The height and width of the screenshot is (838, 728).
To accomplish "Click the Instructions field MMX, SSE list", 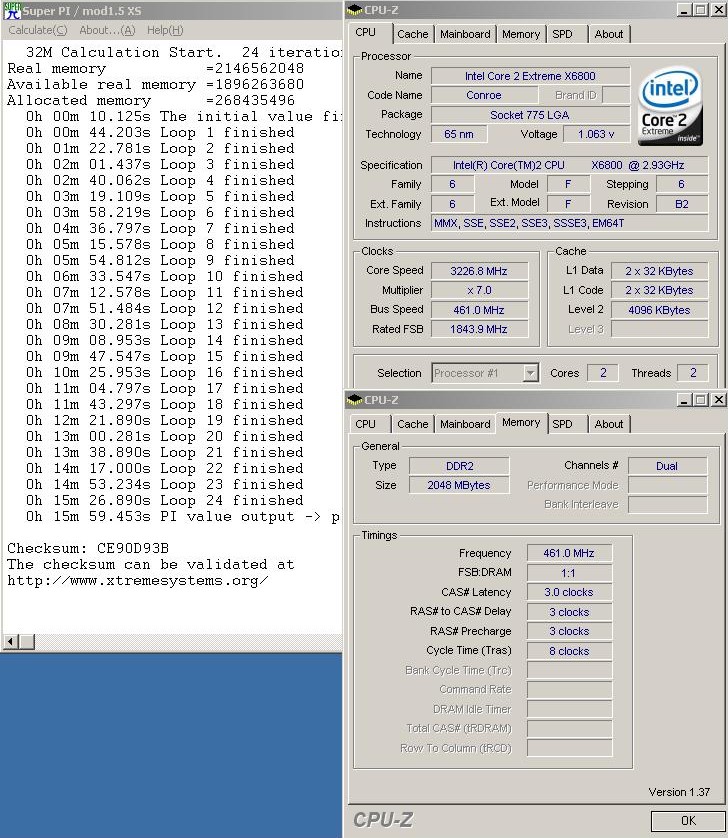I will click(x=569, y=223).
